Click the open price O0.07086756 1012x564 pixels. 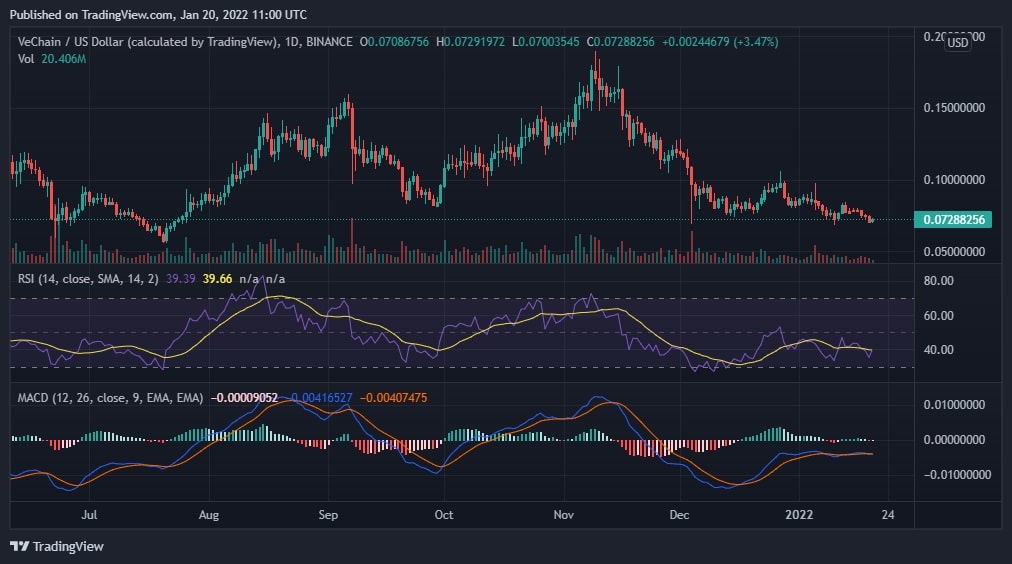tap(394, 42)
